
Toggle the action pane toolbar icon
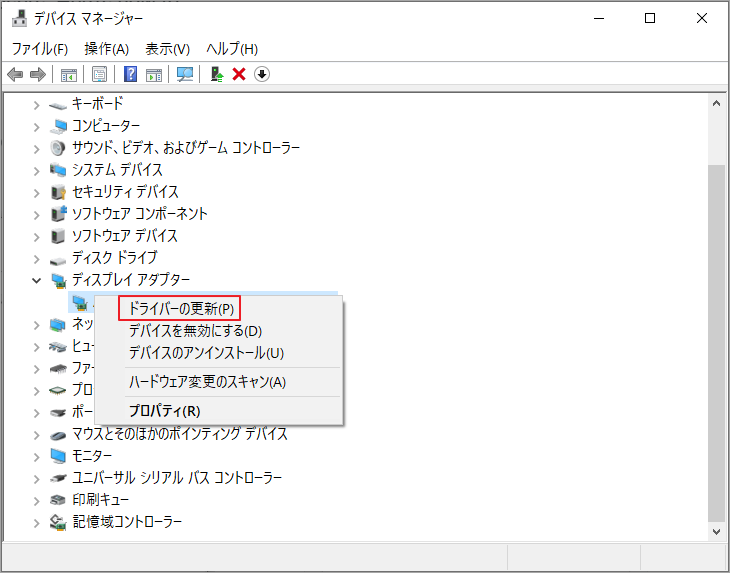tap(154, 74)
